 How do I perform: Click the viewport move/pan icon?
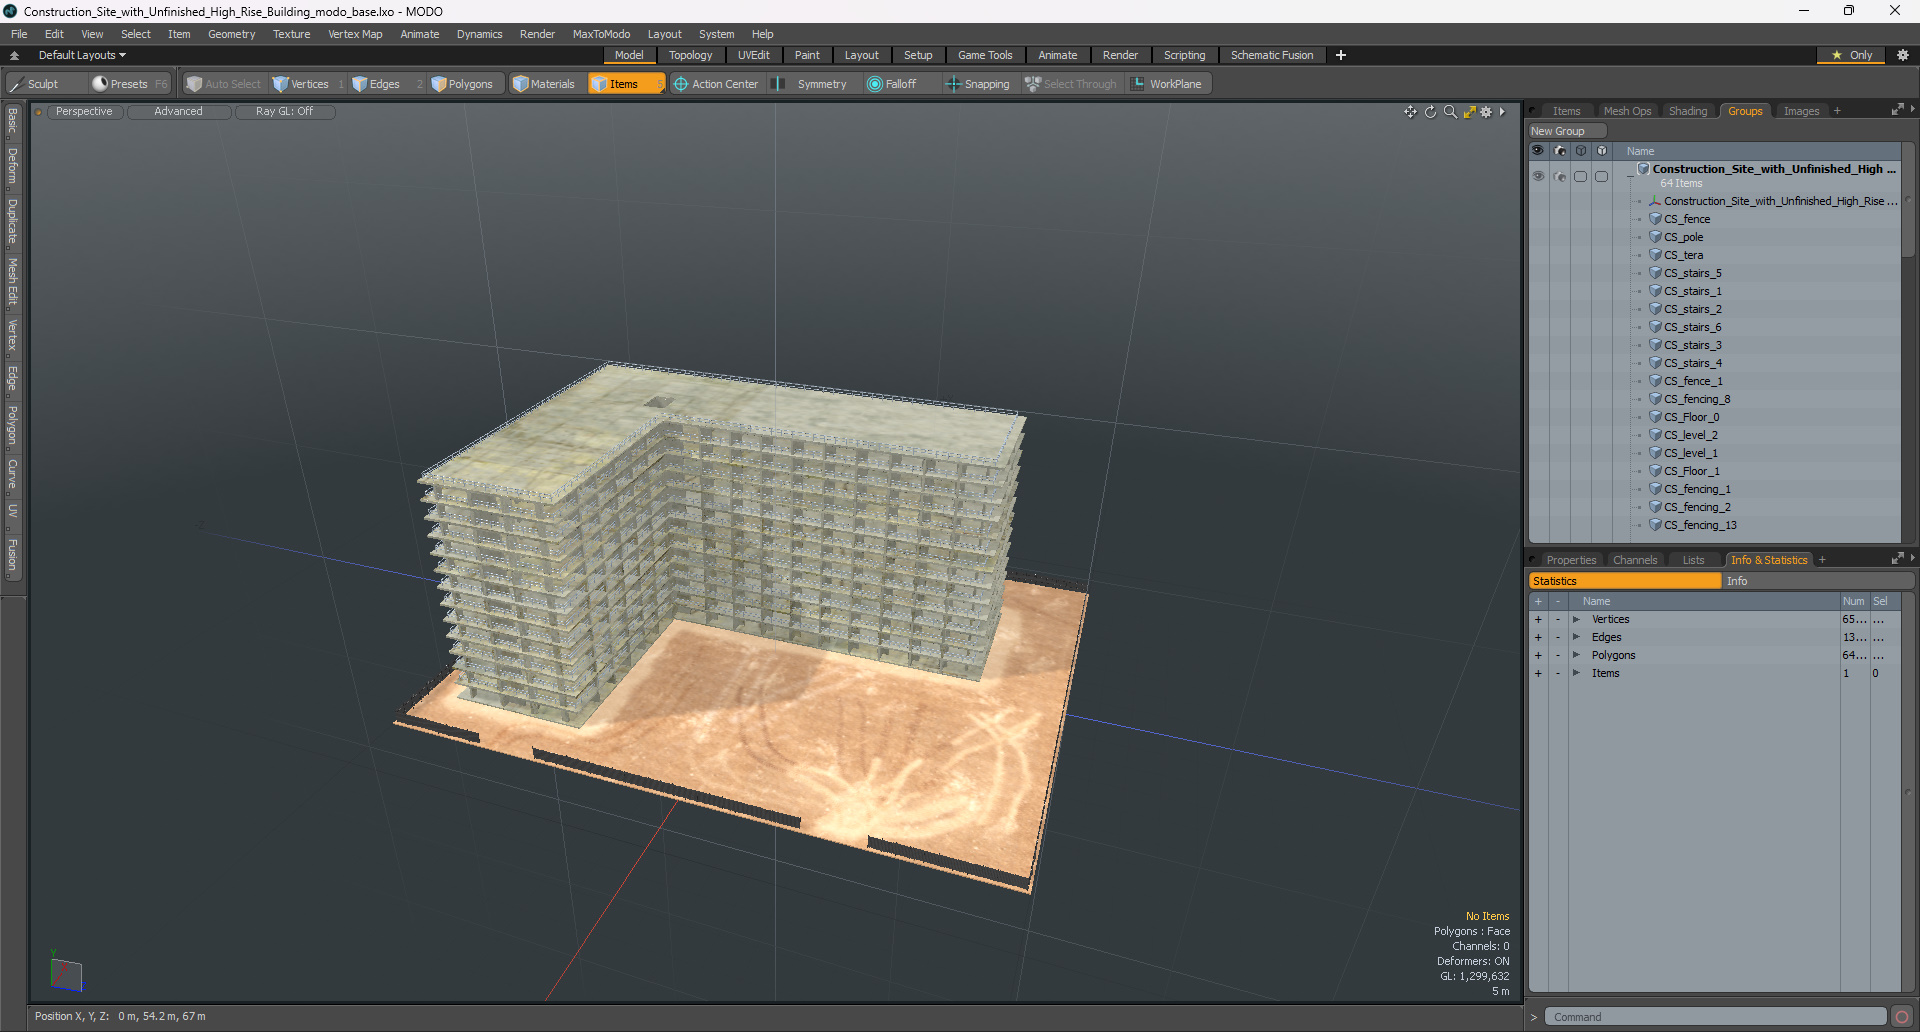coord(1410,112)
